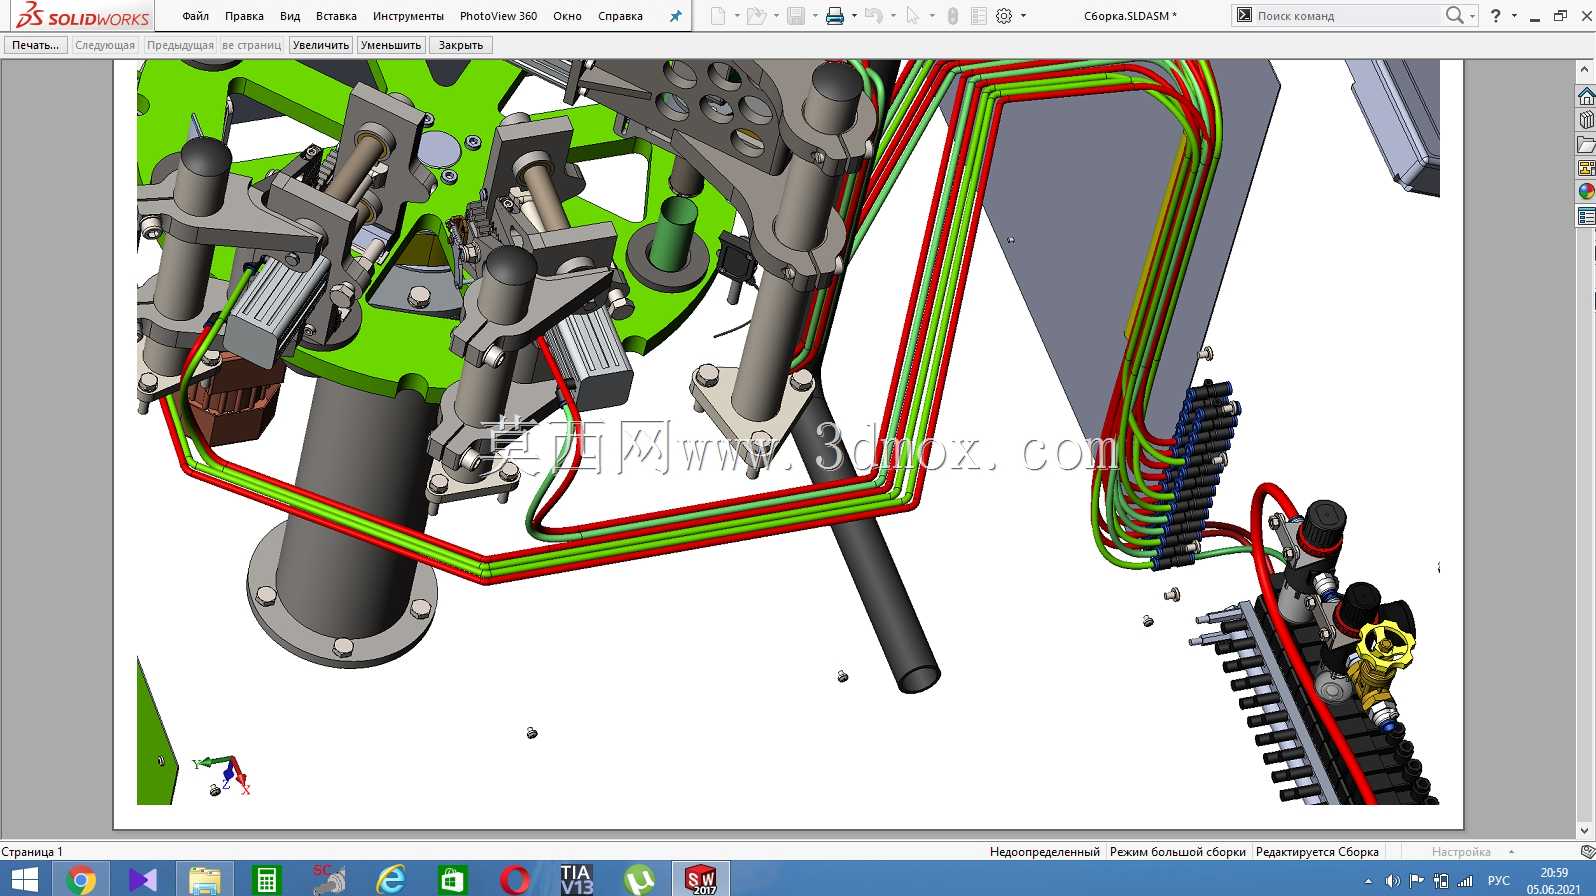Click the Undo arrow icon
Viewport: 1596px width, 896px height.
click(x=873, y=16)
